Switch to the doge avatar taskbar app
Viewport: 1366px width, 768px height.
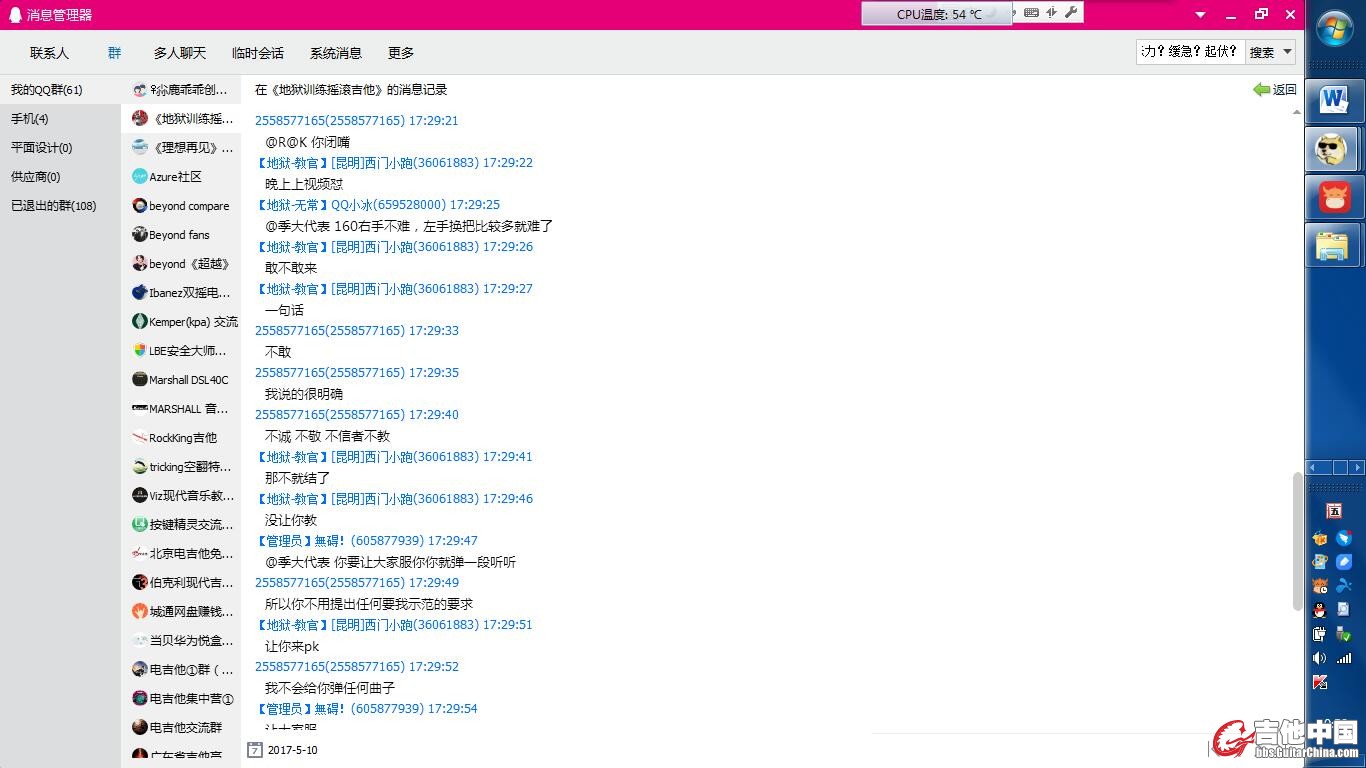pos(1334,150)
